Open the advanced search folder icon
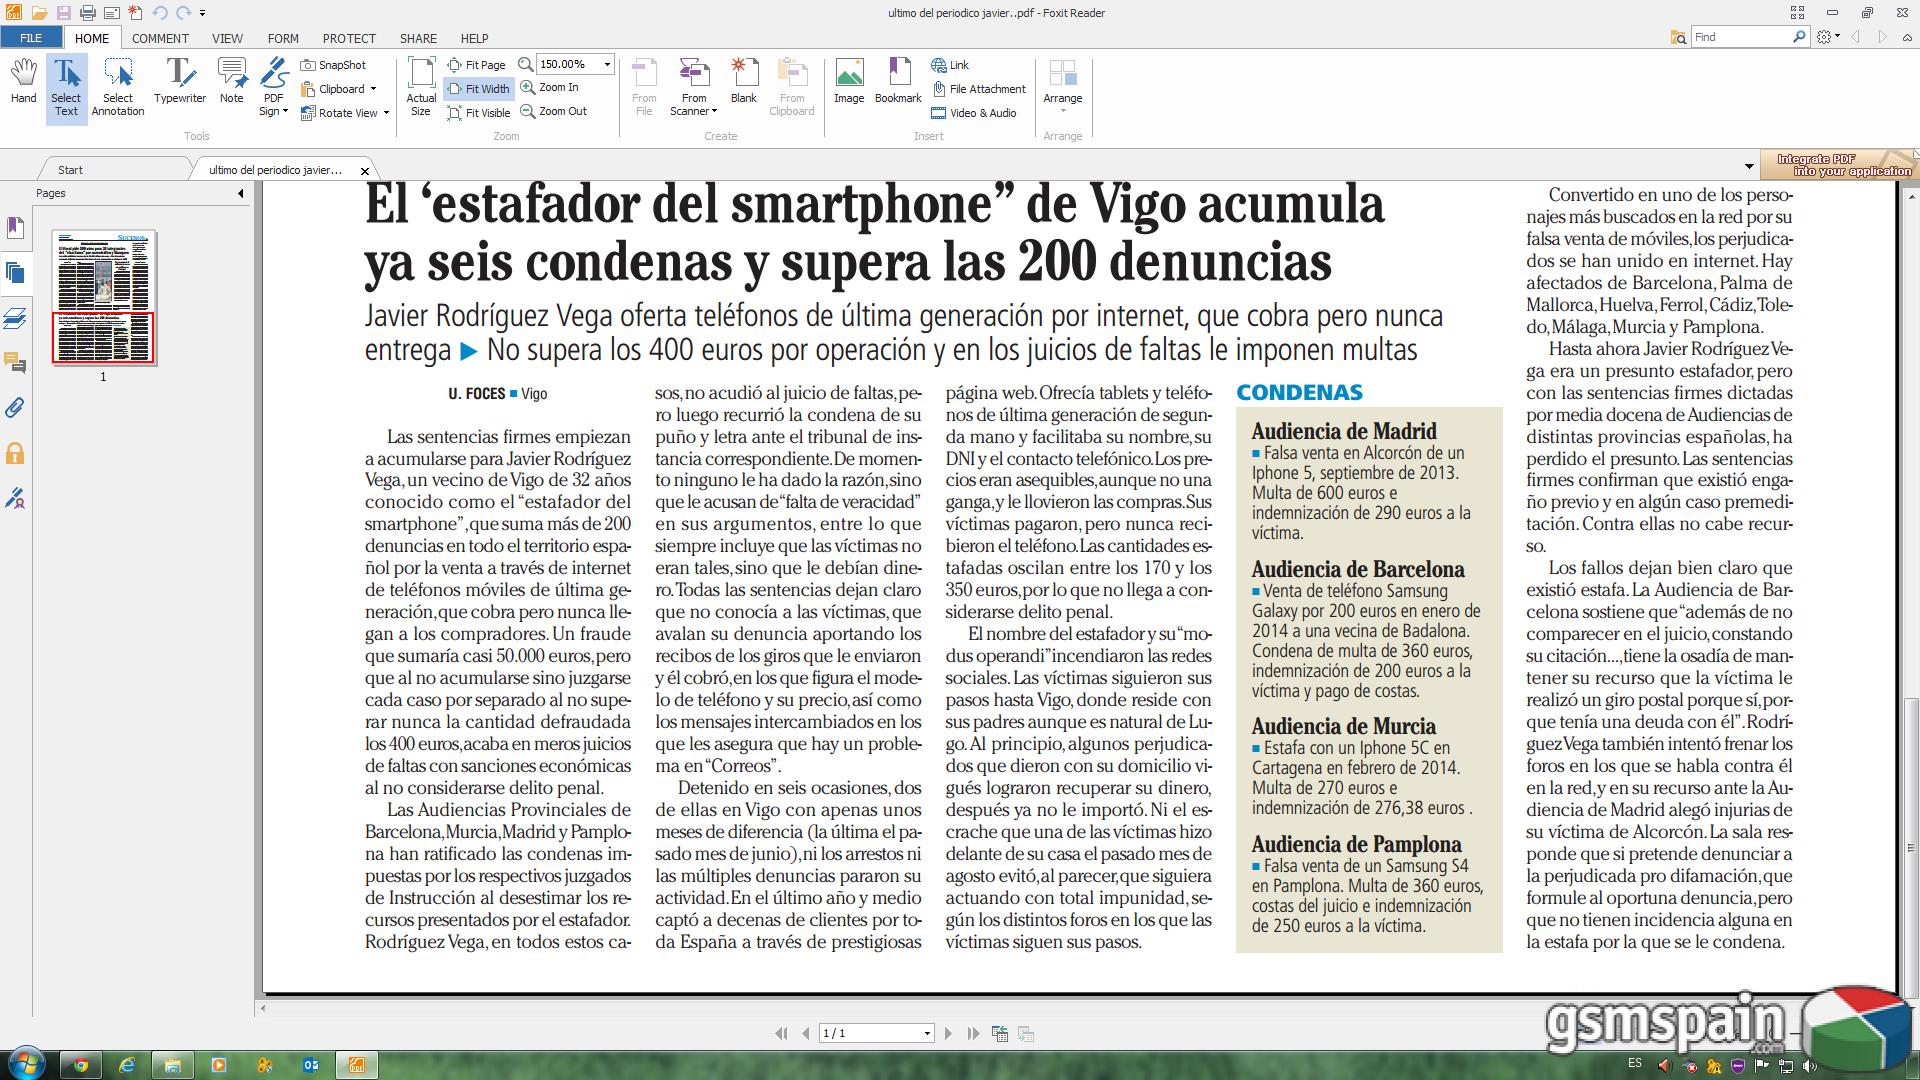Image resolution: width=1920 pixels, height=1080 pixels. 1678,37
